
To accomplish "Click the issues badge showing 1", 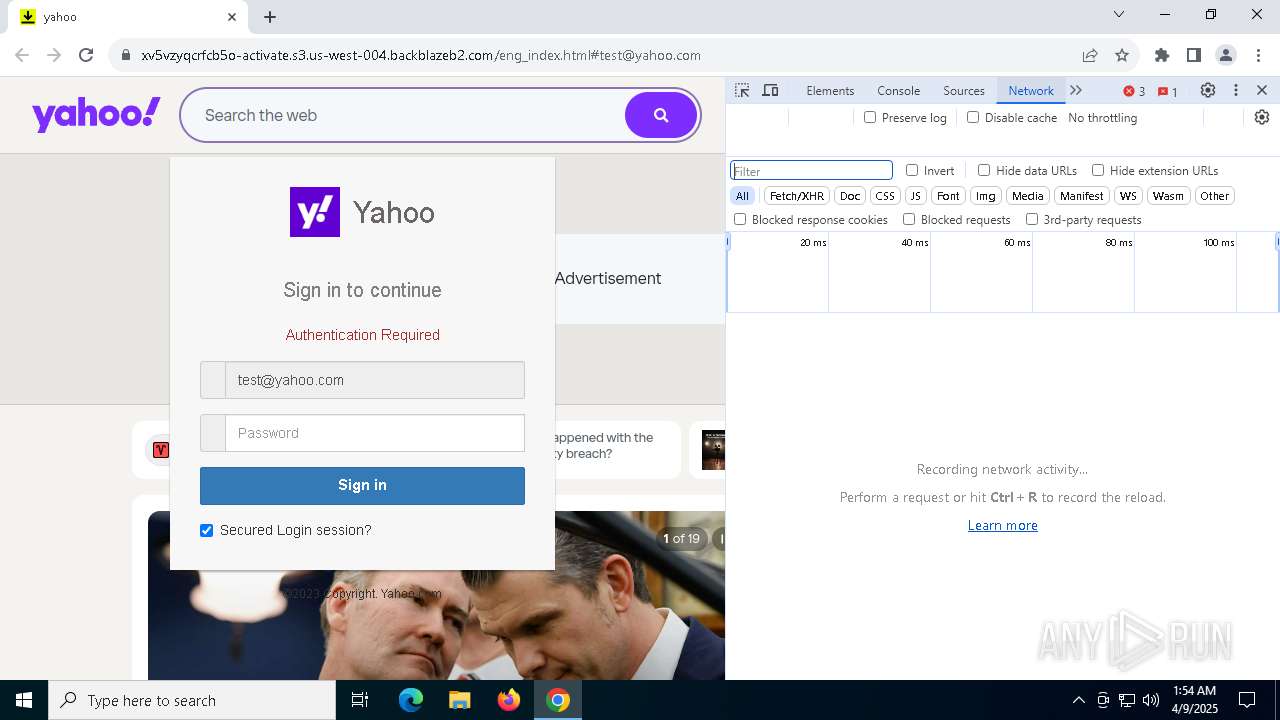I will (1167, 91).
